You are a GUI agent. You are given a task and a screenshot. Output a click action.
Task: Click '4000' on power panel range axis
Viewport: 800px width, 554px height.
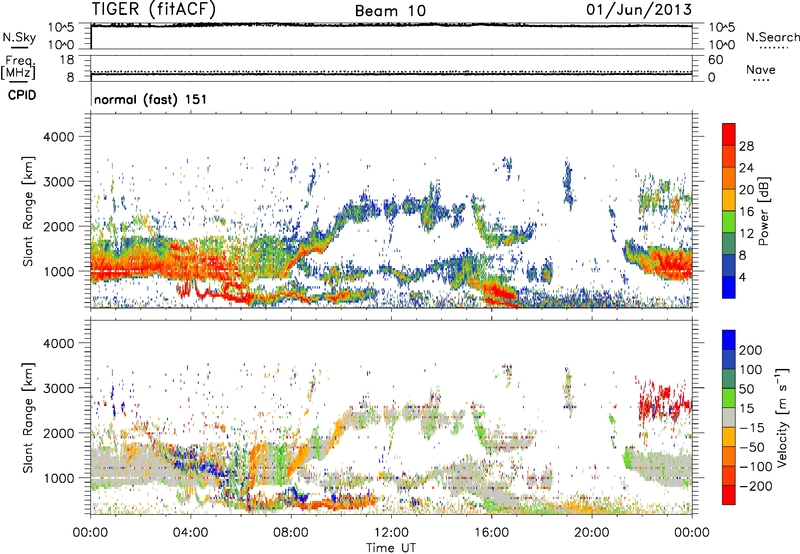(58, 137)
